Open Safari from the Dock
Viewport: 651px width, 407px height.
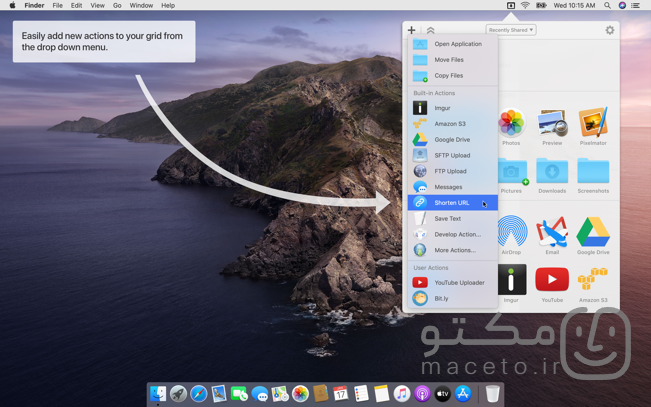point(198,393)
